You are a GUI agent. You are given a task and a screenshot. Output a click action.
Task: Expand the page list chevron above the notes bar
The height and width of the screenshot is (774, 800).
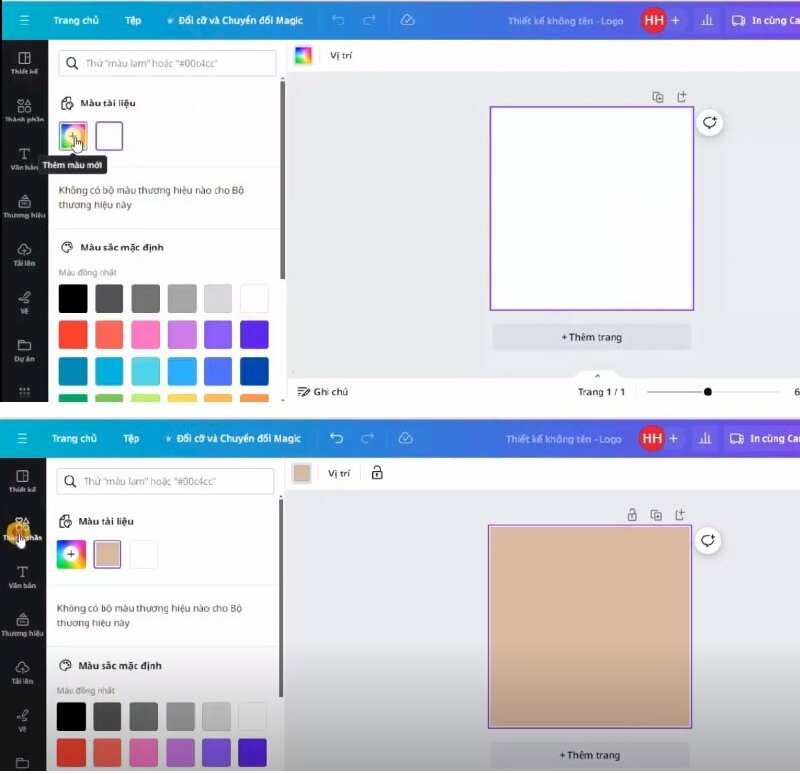[598, 375]
